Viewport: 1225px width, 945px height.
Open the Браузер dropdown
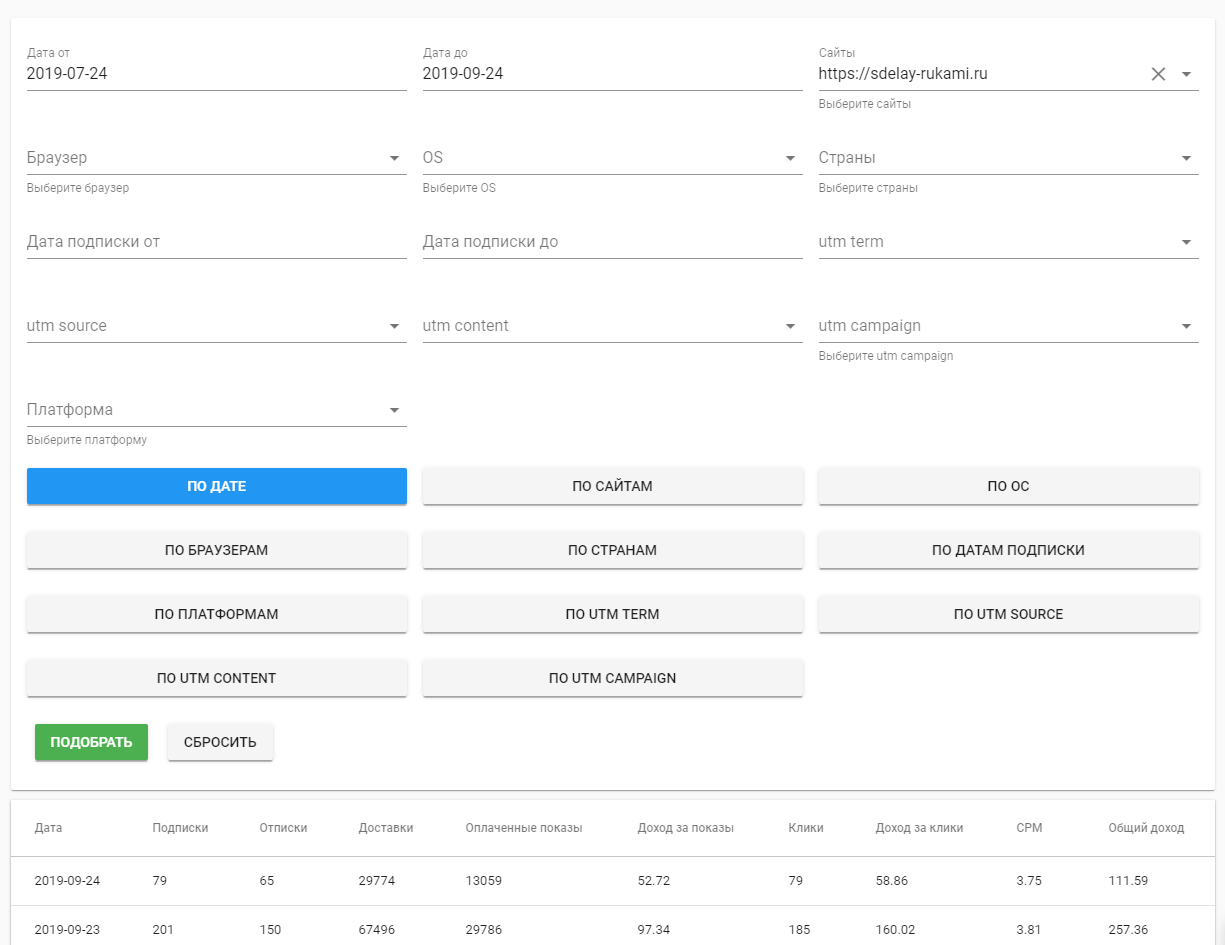point(394,158)
